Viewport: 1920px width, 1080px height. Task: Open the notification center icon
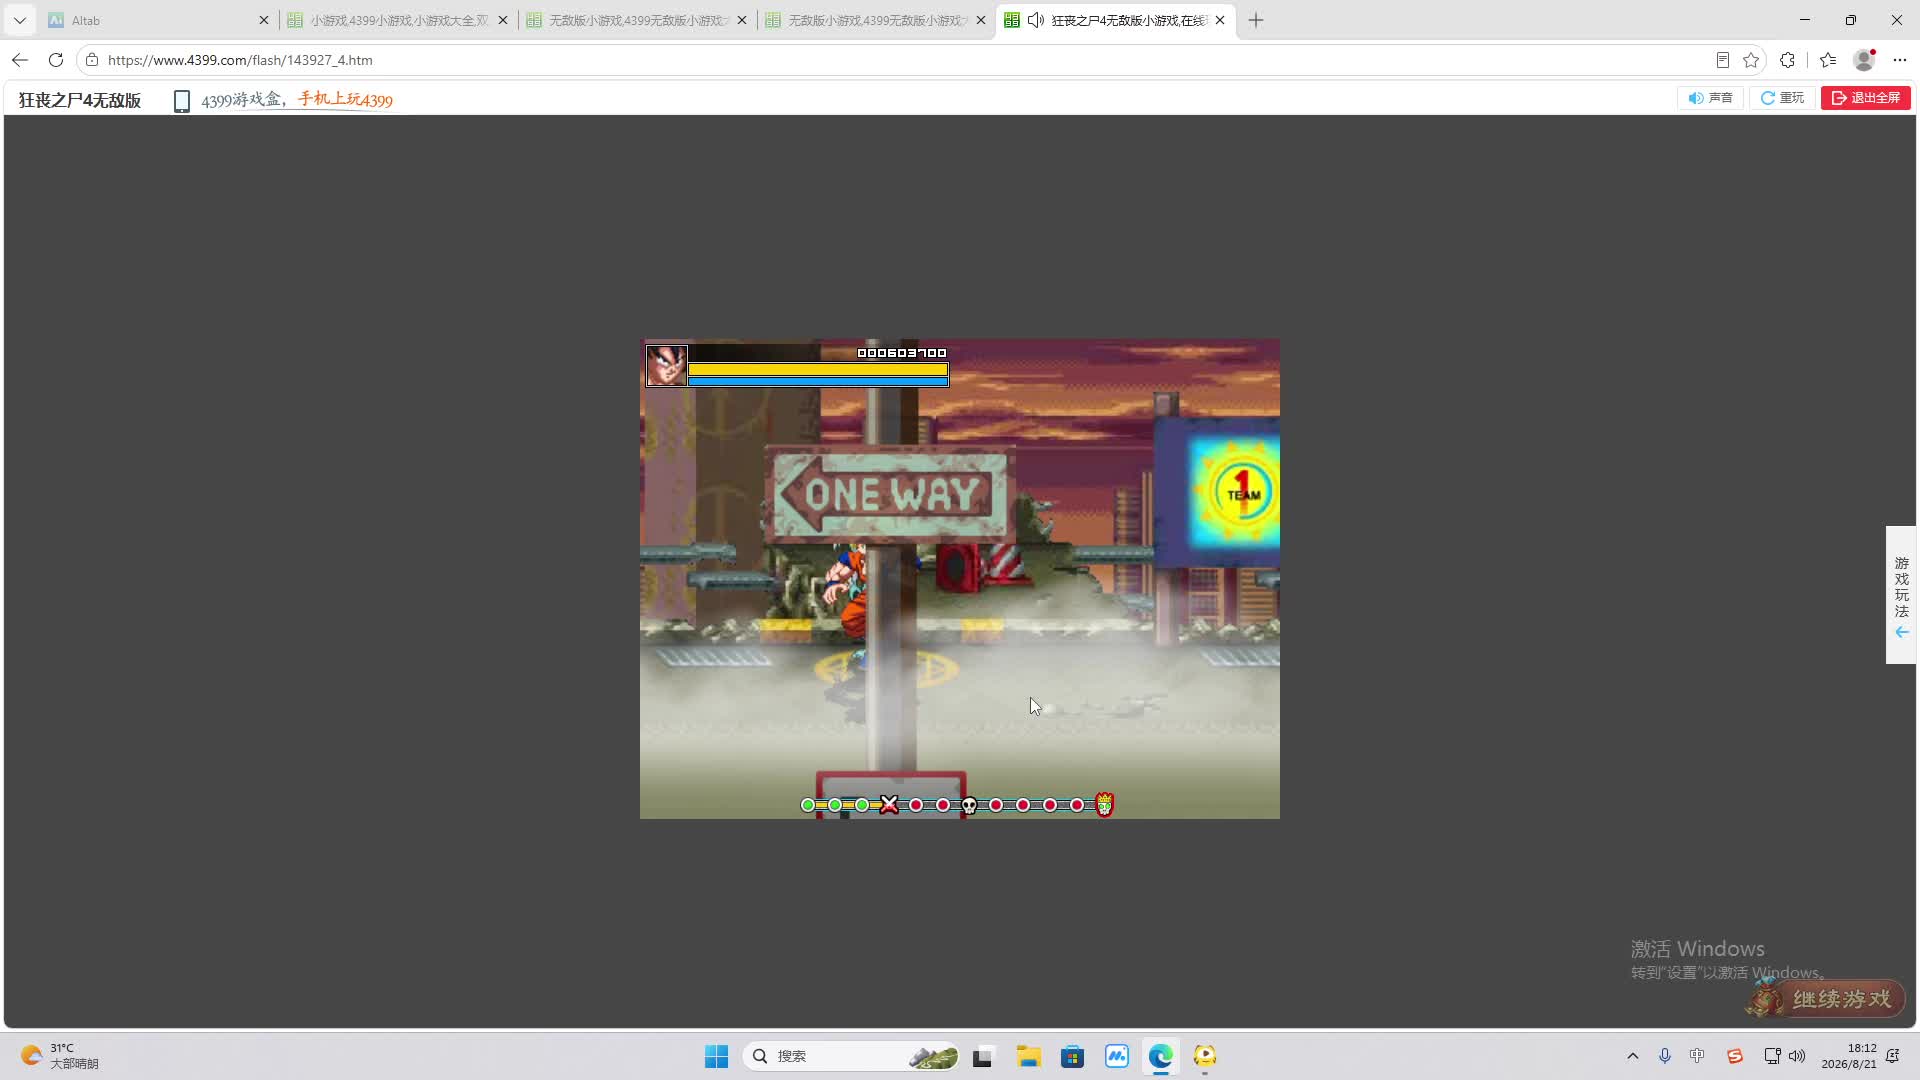click(1893, 1056)
